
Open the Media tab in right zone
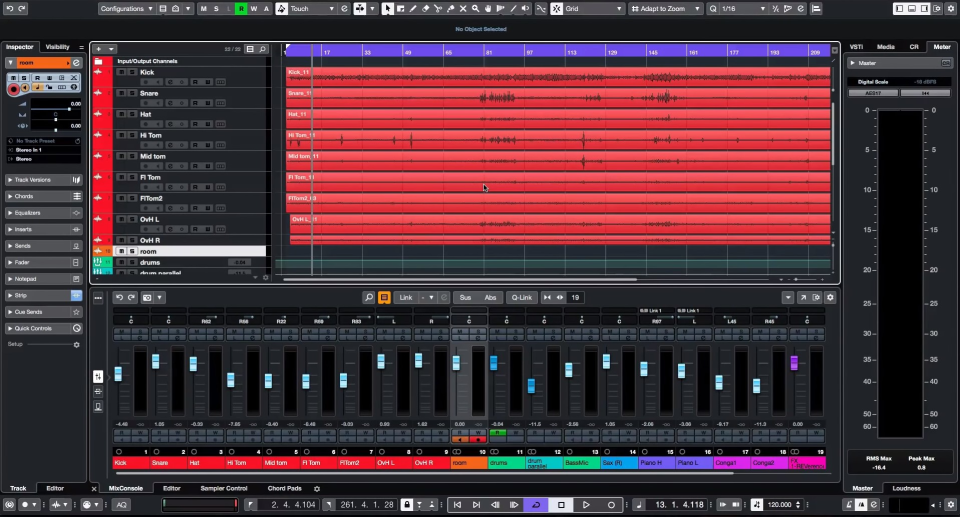tap(885, 47)
